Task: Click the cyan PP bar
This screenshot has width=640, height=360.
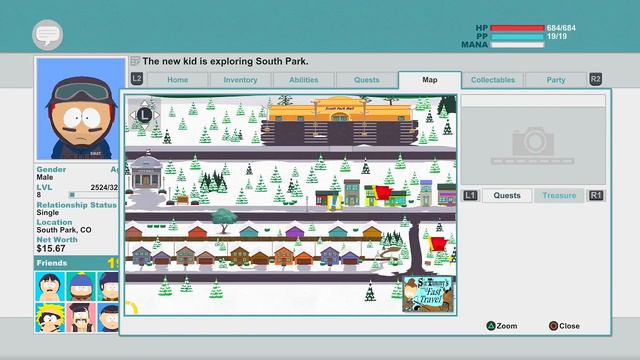Action: tap(517, 36)
